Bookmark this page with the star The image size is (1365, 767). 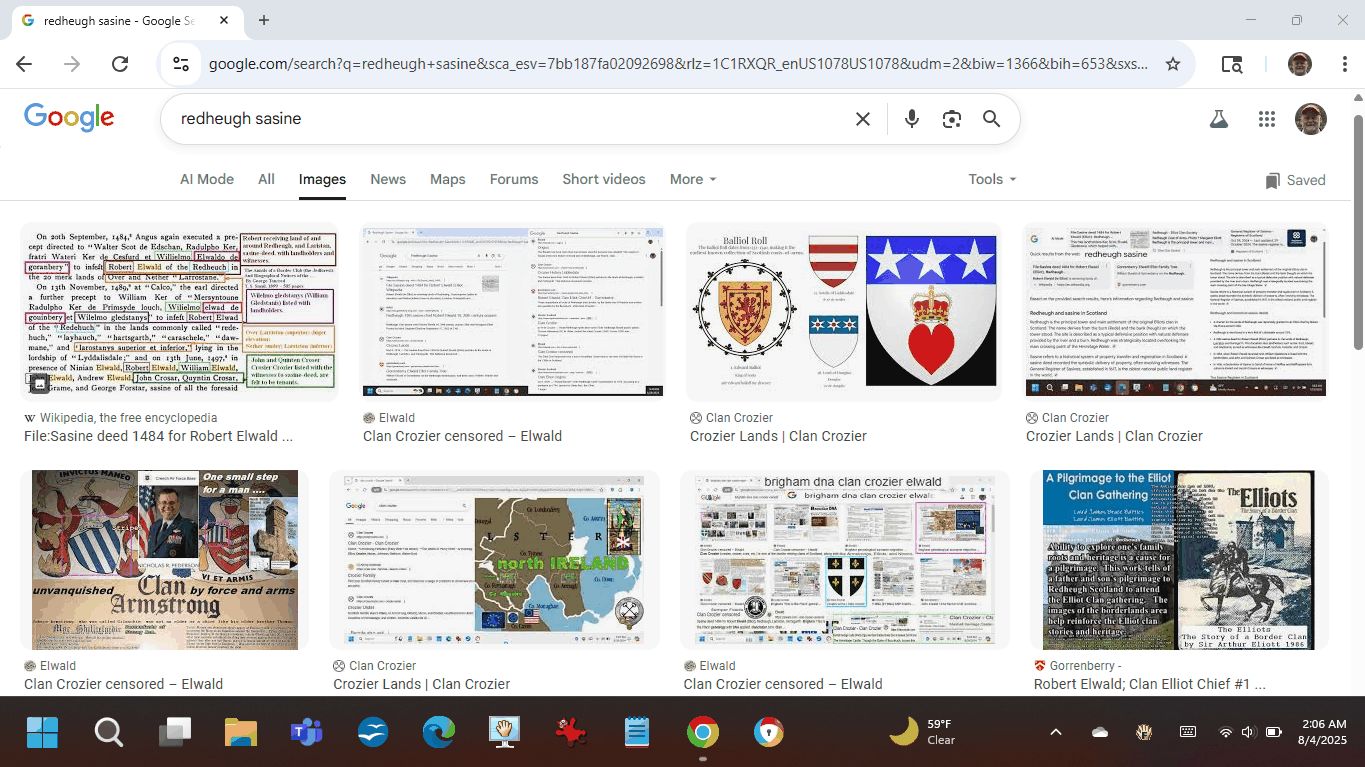point(1173,64)
